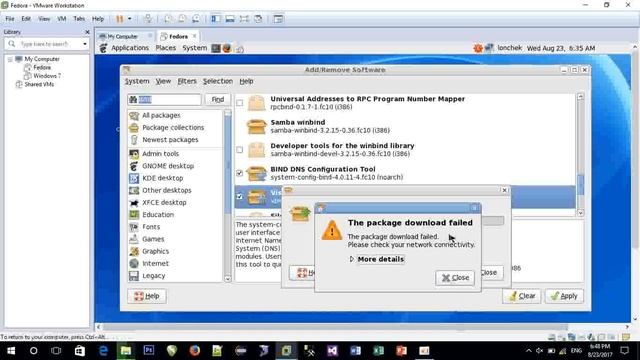Open the Windows Start menu
The width and height of the screenshot is (640, 360).
pos(11,351)
